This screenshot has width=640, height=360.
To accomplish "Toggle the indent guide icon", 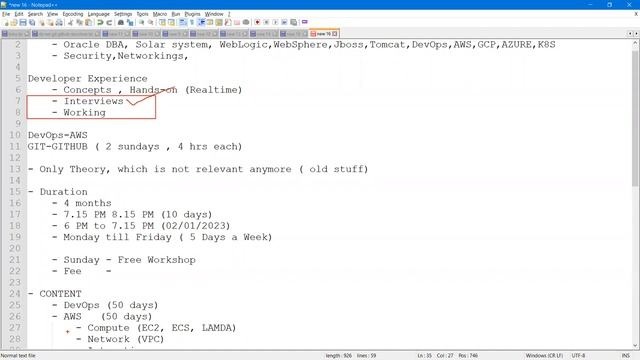I will pos(201,22).
